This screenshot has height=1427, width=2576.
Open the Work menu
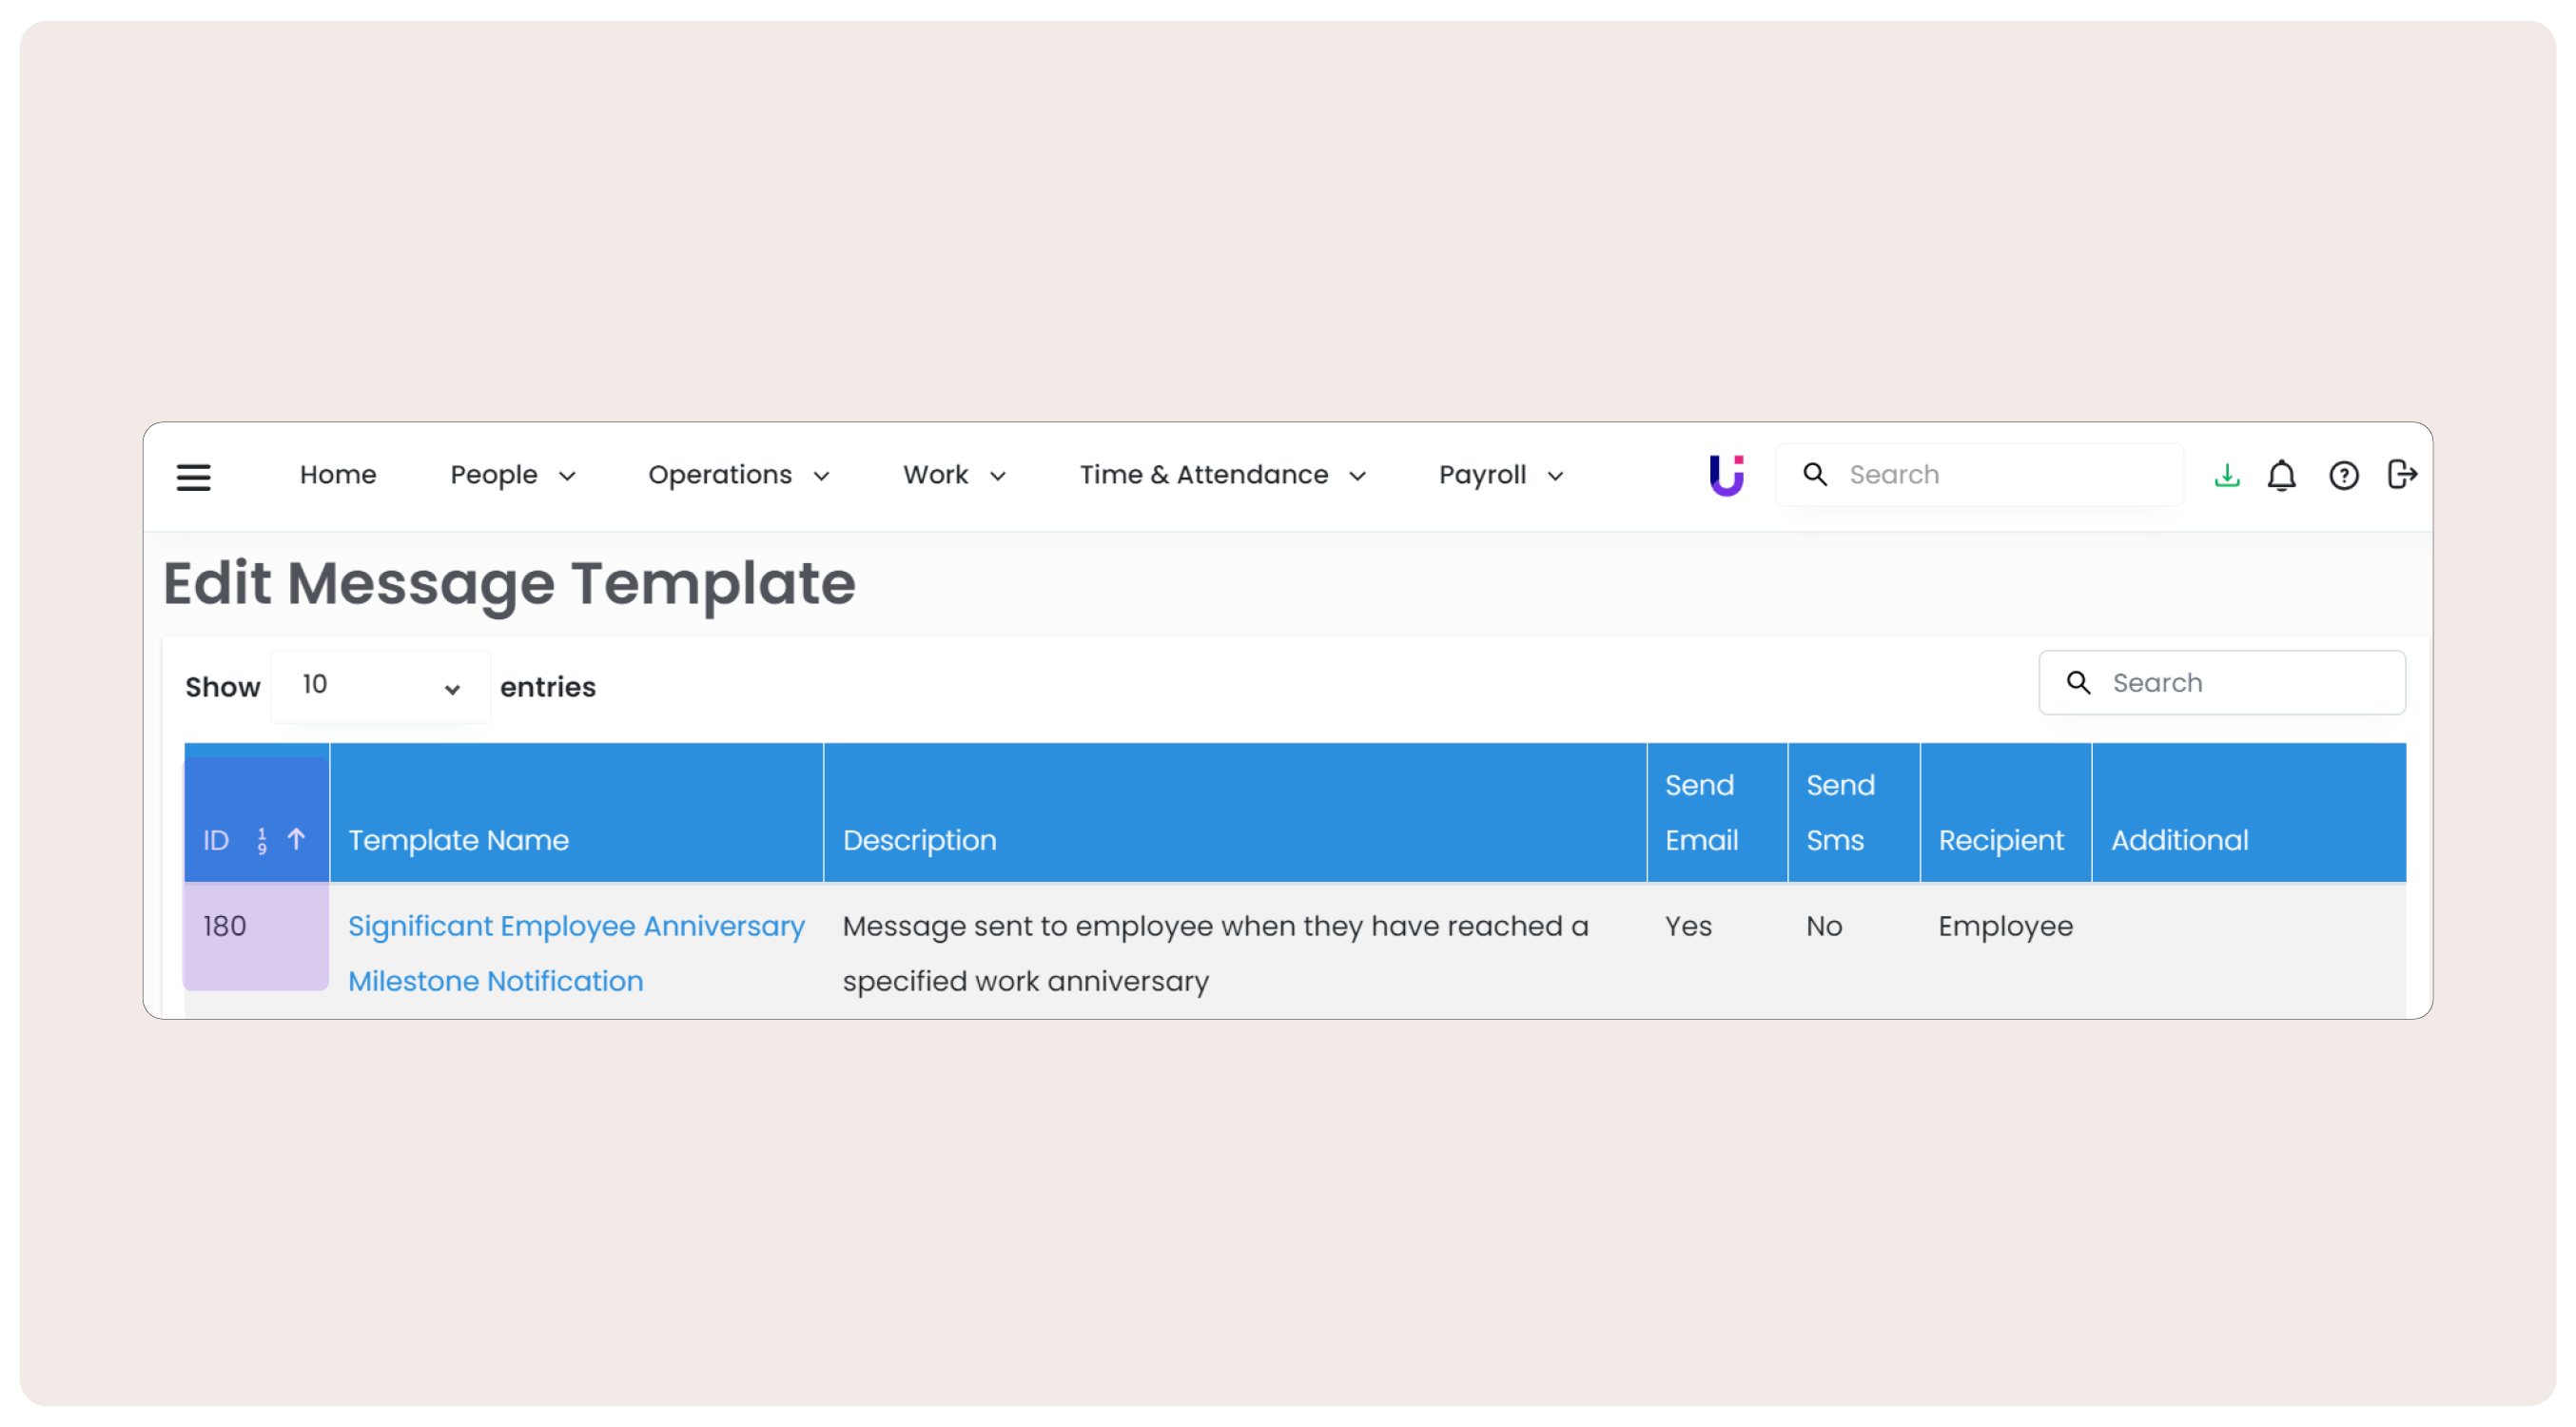(953, 475)
